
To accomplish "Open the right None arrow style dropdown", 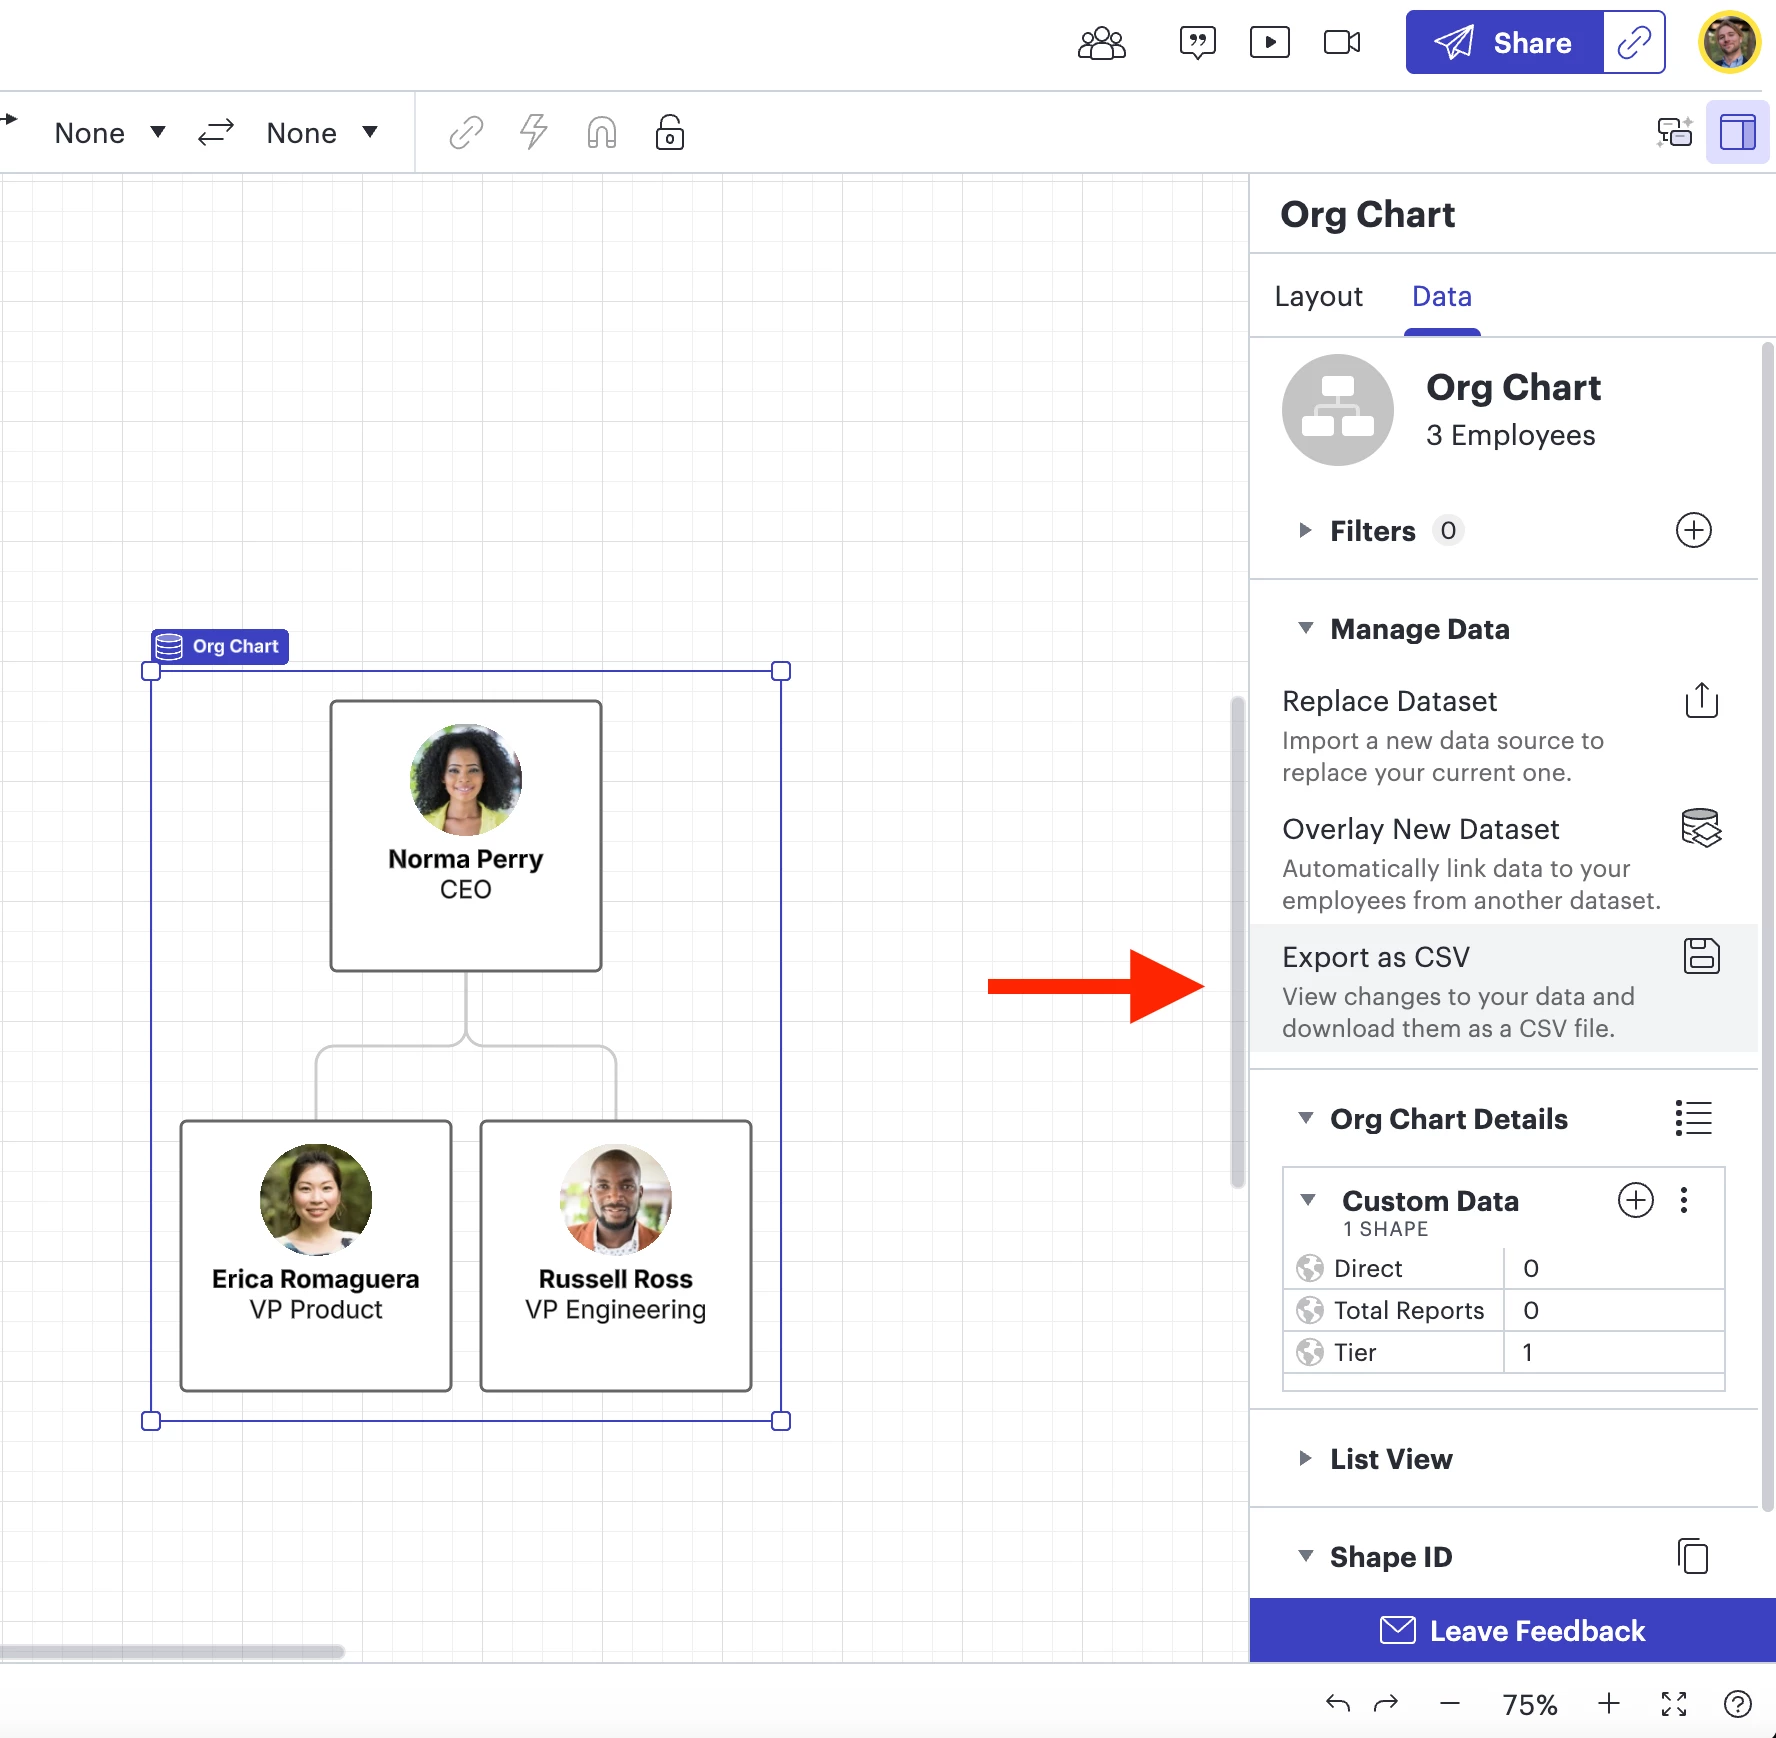I will [x=322, y=133].
